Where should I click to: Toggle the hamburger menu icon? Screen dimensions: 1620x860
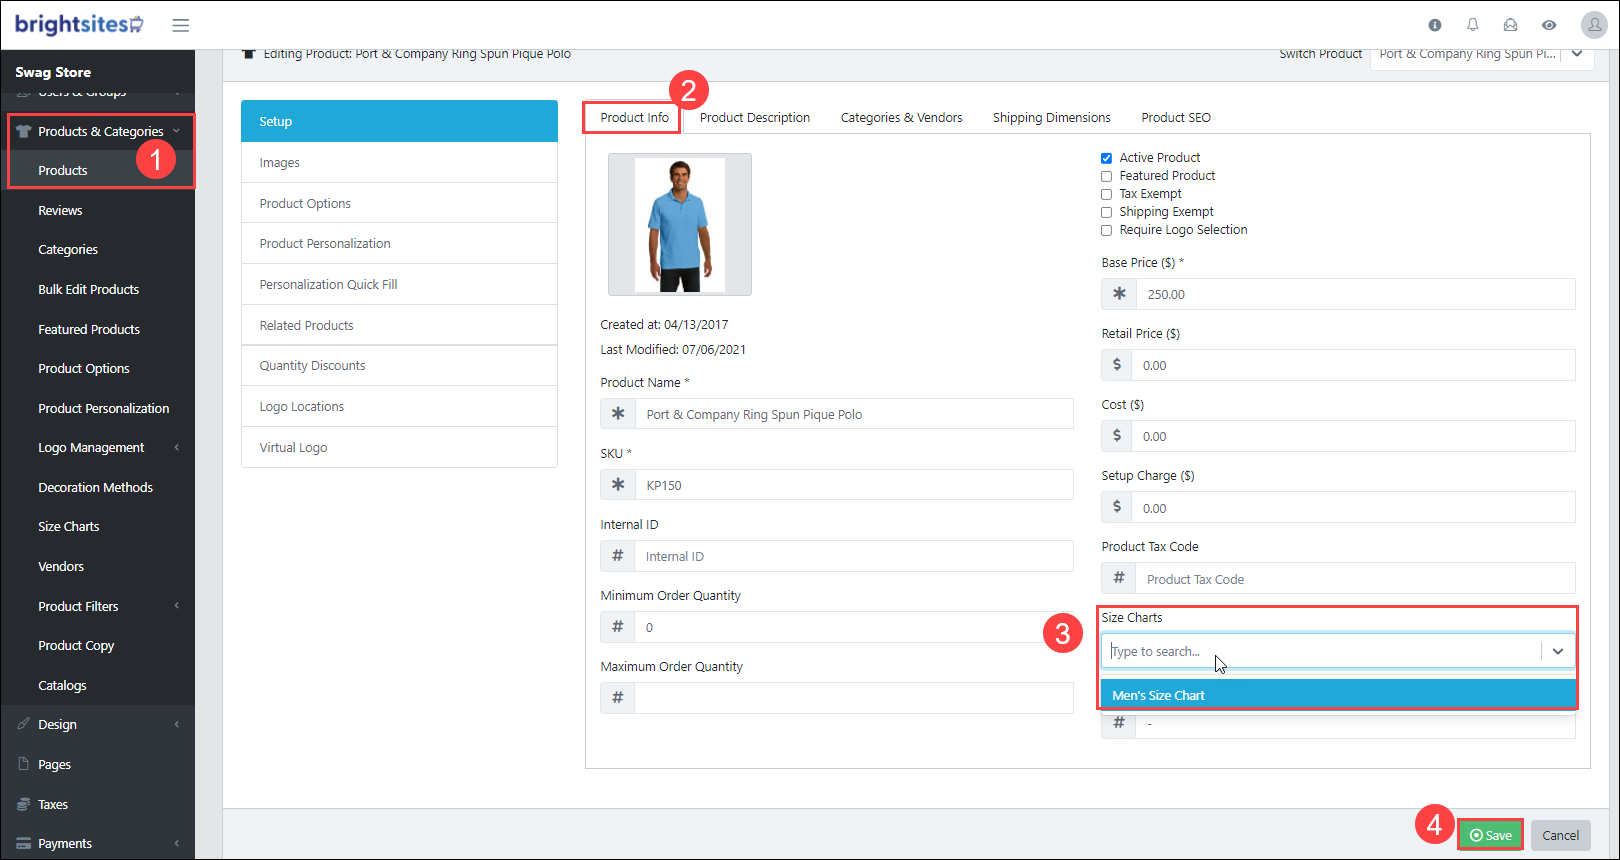tap(180, 25)
